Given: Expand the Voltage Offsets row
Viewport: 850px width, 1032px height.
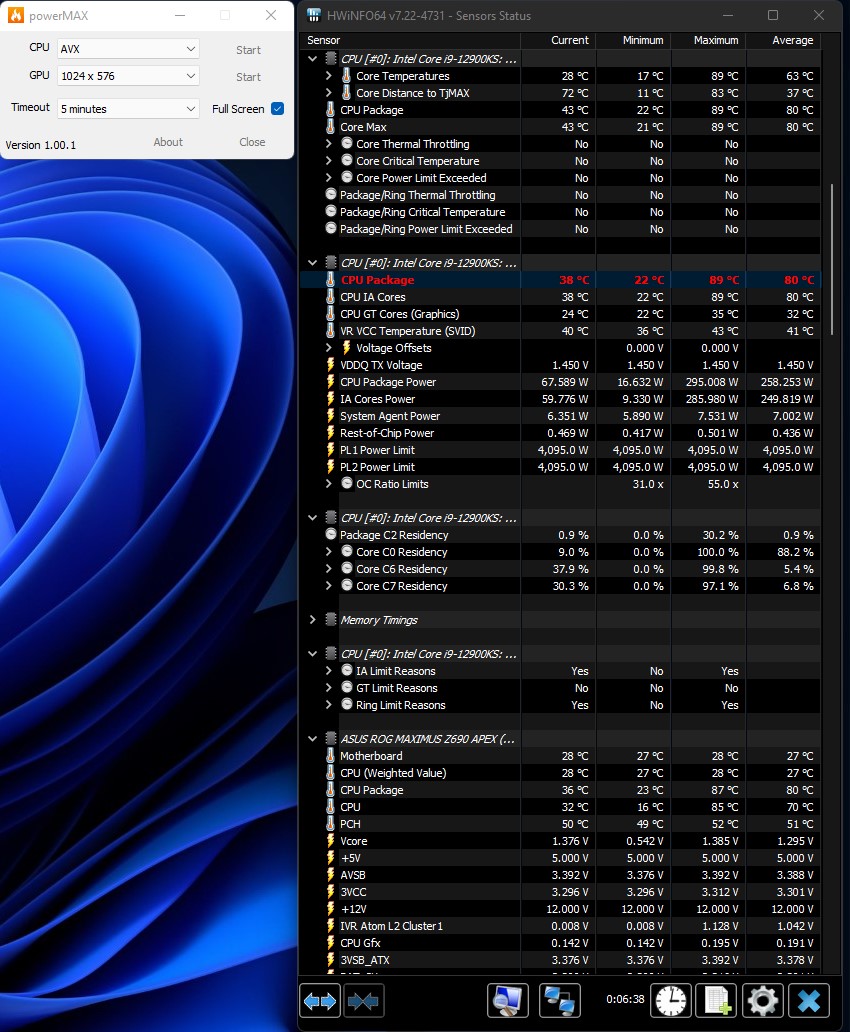Looking at the screenshot, I should click(x=329, y=348).
